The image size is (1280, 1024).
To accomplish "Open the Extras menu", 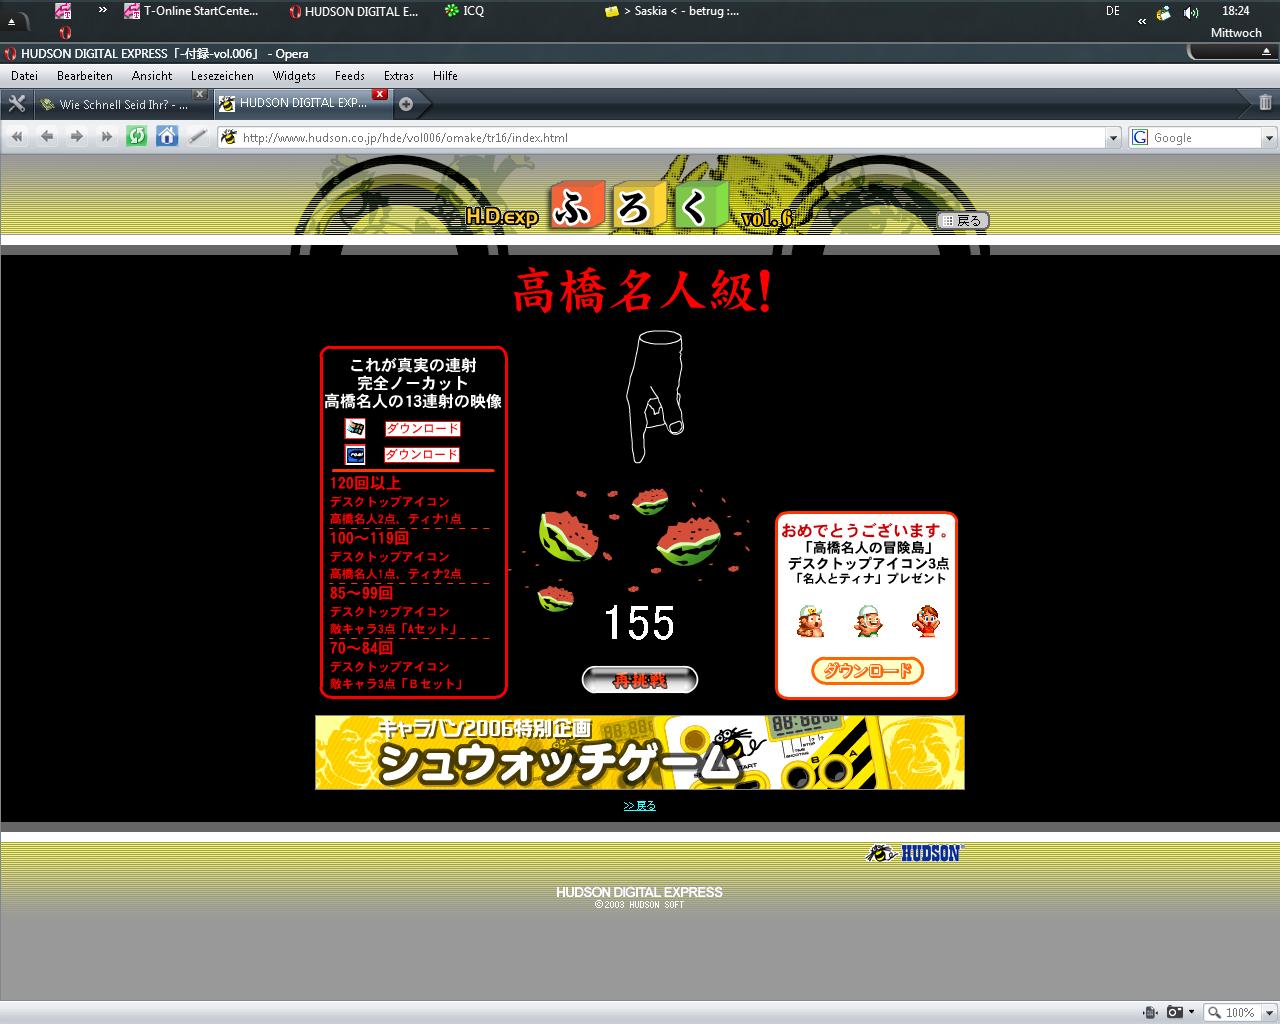I will (x=398, y=76).
